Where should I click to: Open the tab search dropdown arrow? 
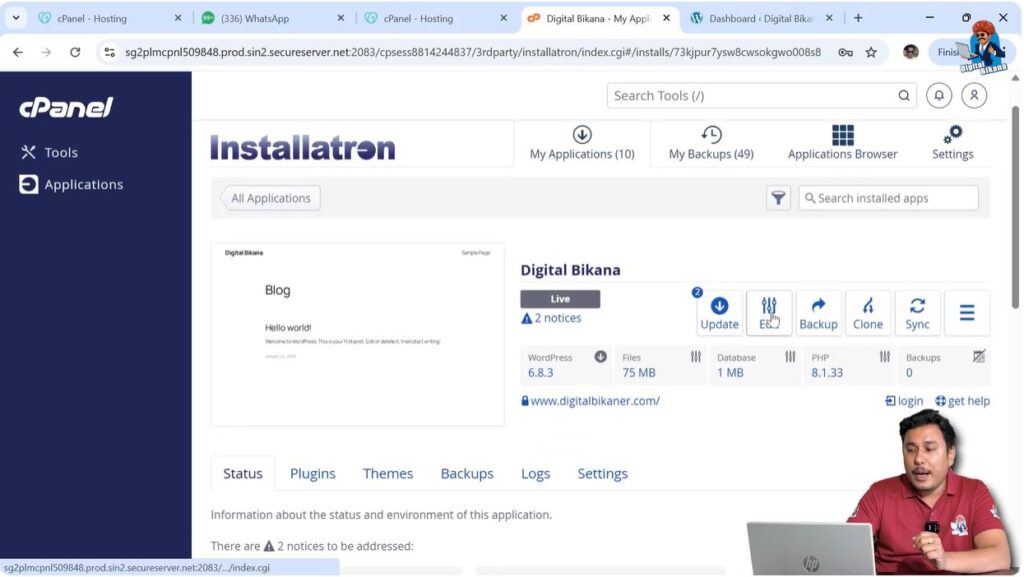(x=16, y=18)
